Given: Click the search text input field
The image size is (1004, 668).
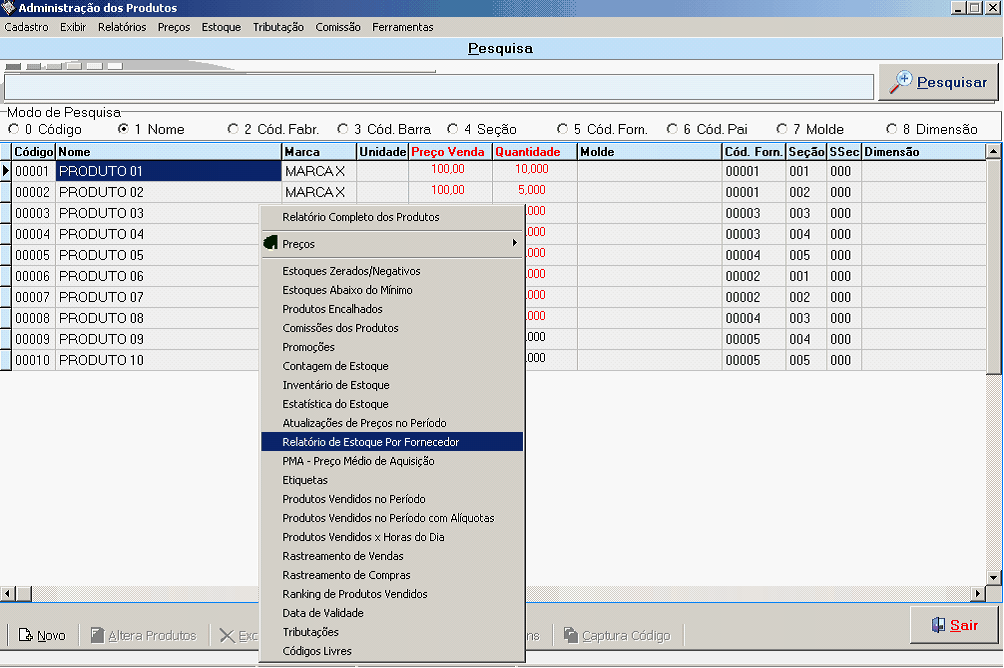Looking at the screenshot, I should coord(438,87).
